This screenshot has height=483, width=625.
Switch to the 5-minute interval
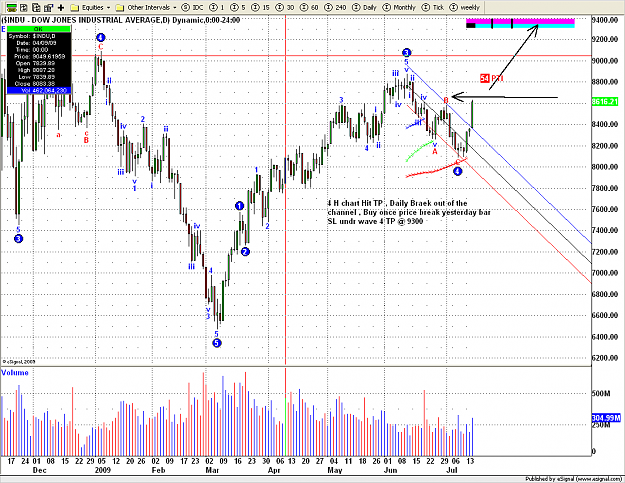(238, 7)
